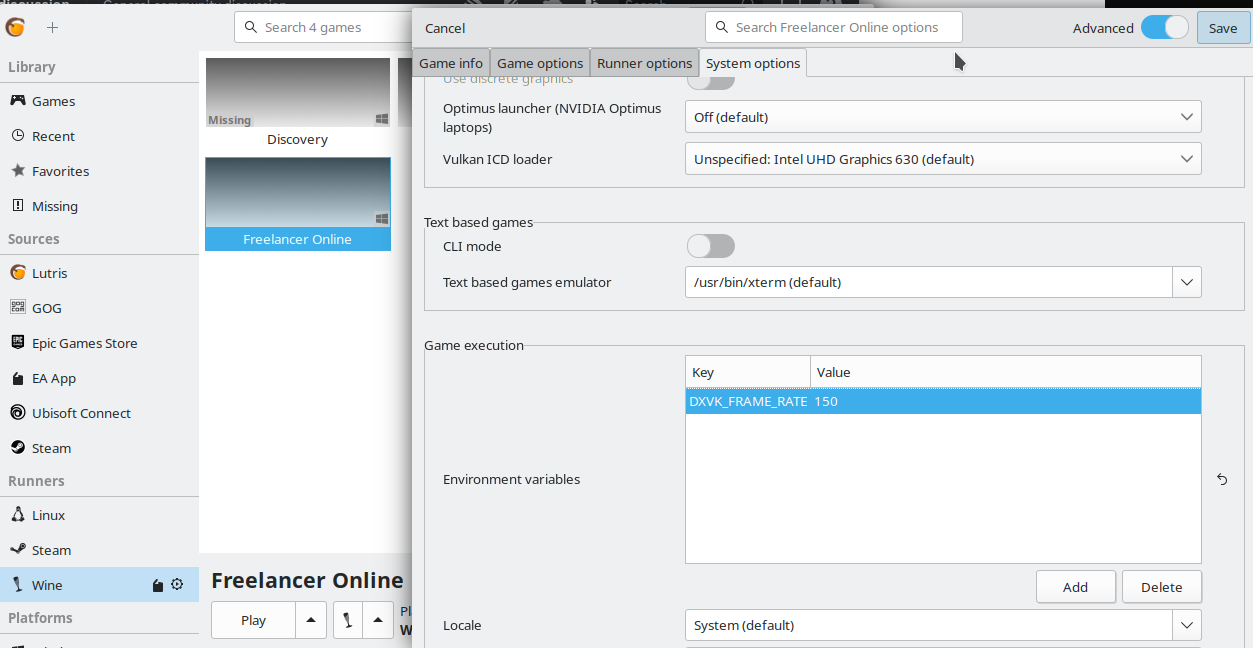Open the Games library via its gamepad icon
Viewport: 1253px width, 648px height.
pos(18,101)
